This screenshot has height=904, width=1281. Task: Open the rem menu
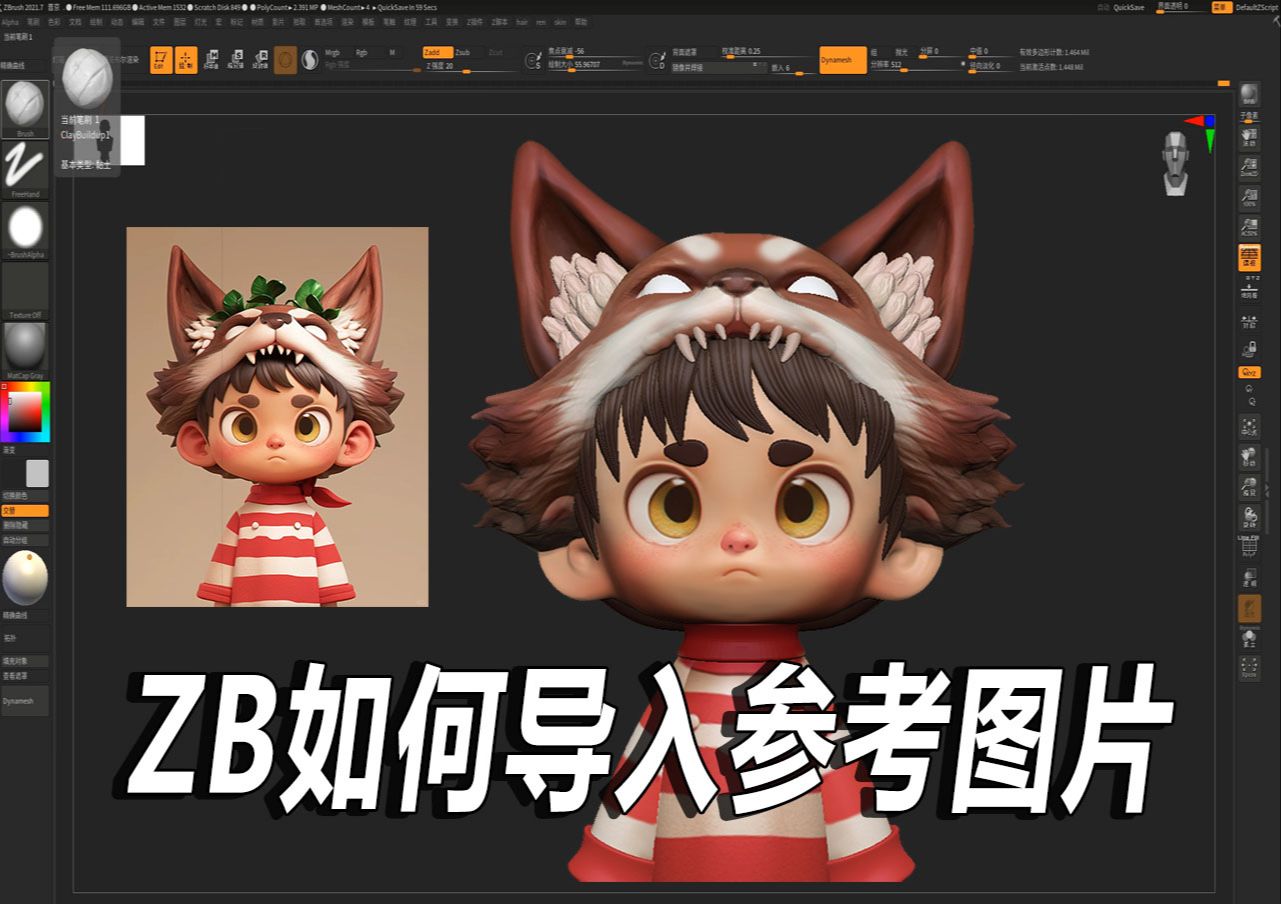point(541,21)
